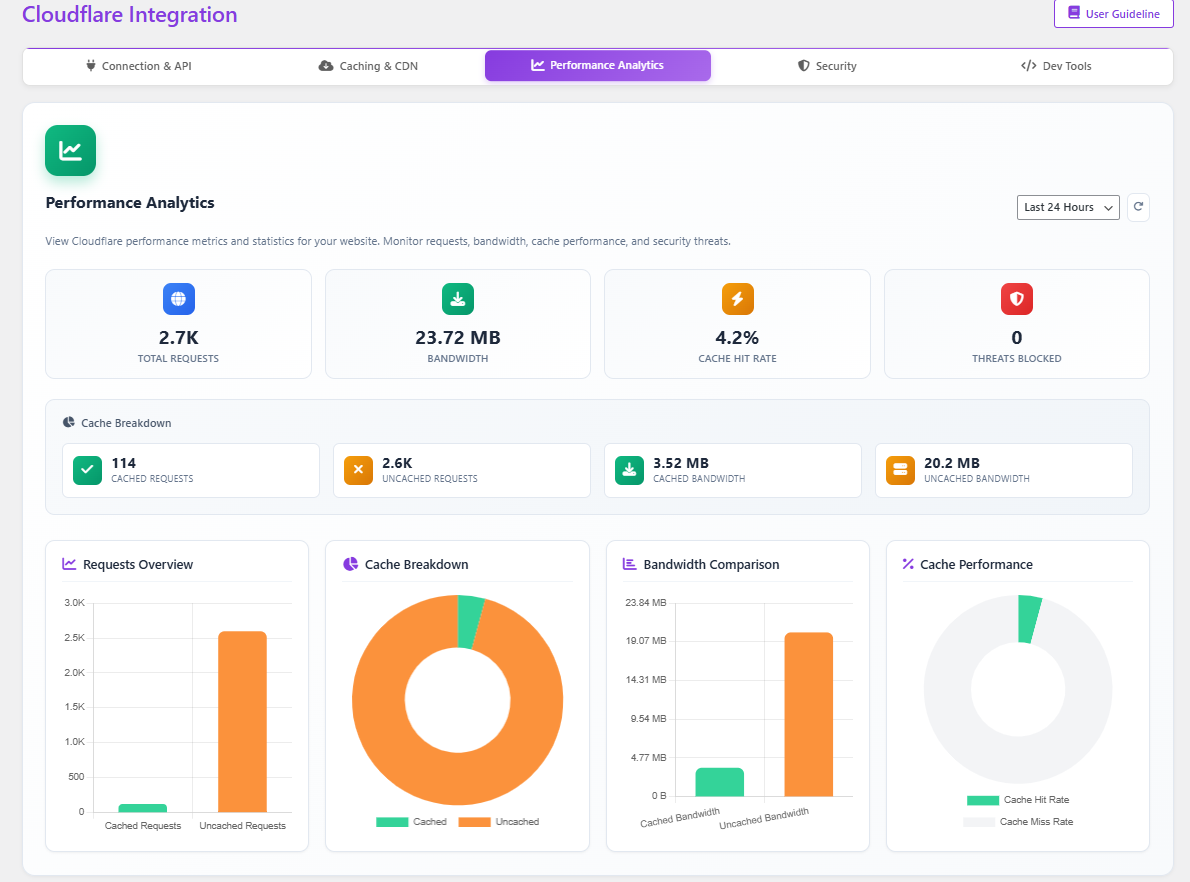Click the orange X Uncached Requests icon
The height and width of the screenshot is (882, 1190).
click(358, 470)
